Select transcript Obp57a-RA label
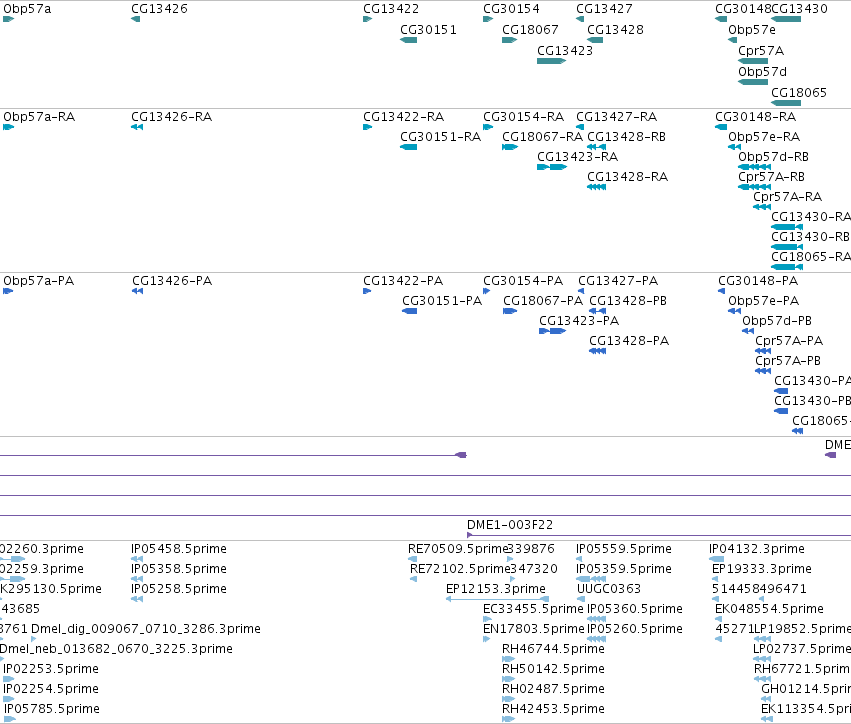The image size is (851, 724). (x=39, y=117)
